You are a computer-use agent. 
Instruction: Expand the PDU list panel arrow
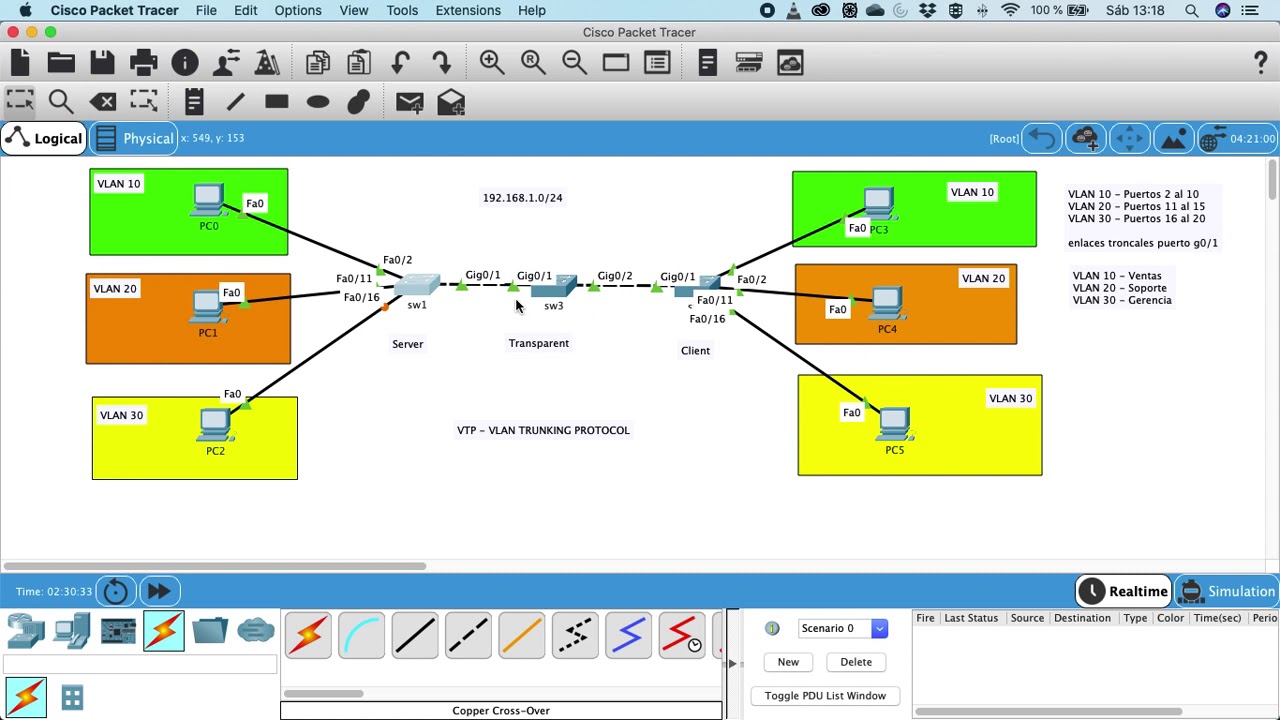pos(732,663)
